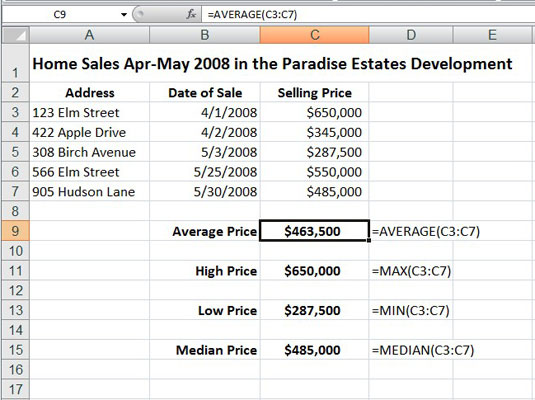Select column C header
The image size is (535, 400).
[314, 35]
